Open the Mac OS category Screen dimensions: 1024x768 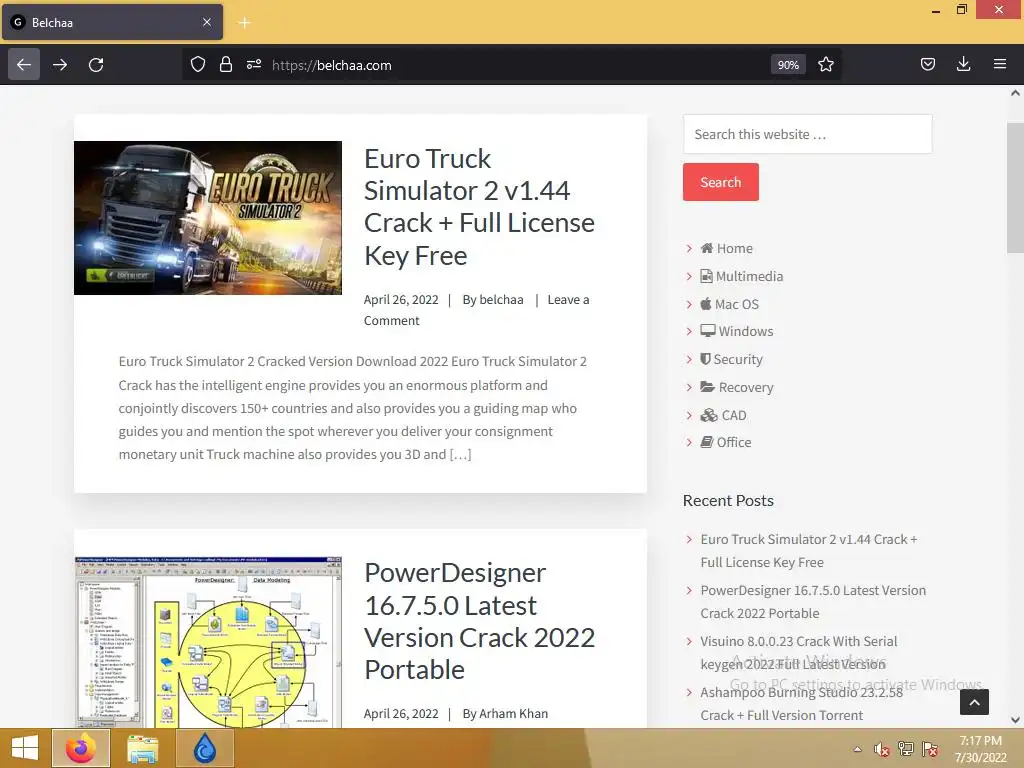pyautogui.click(x=737, y=304)
